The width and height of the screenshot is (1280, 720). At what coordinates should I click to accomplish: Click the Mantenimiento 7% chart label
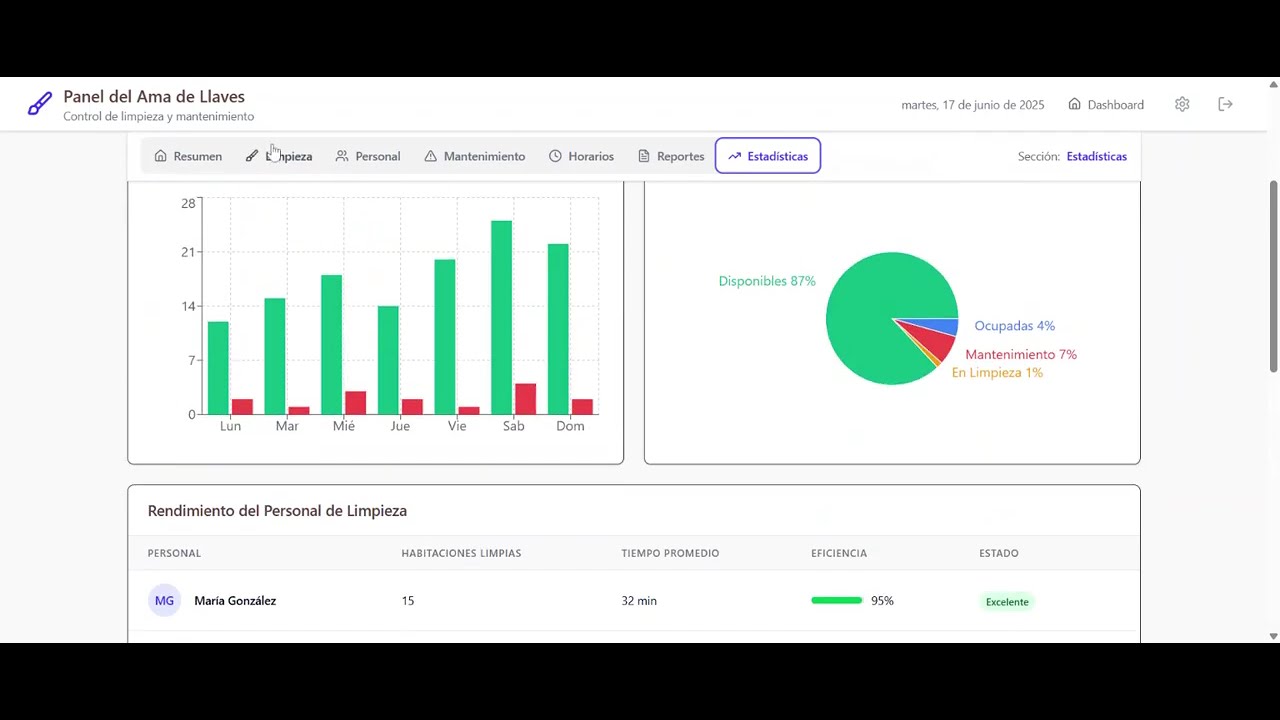1021,355
